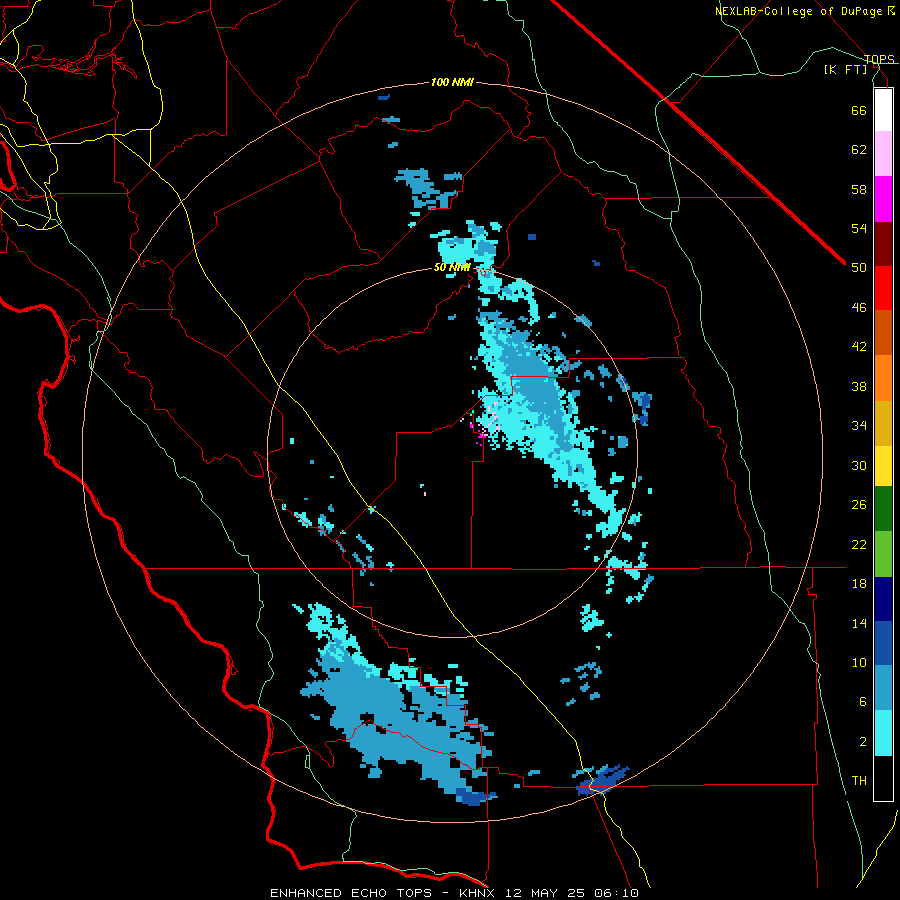
Task: Click legend value 50
Action: click(x=859, y=268)
